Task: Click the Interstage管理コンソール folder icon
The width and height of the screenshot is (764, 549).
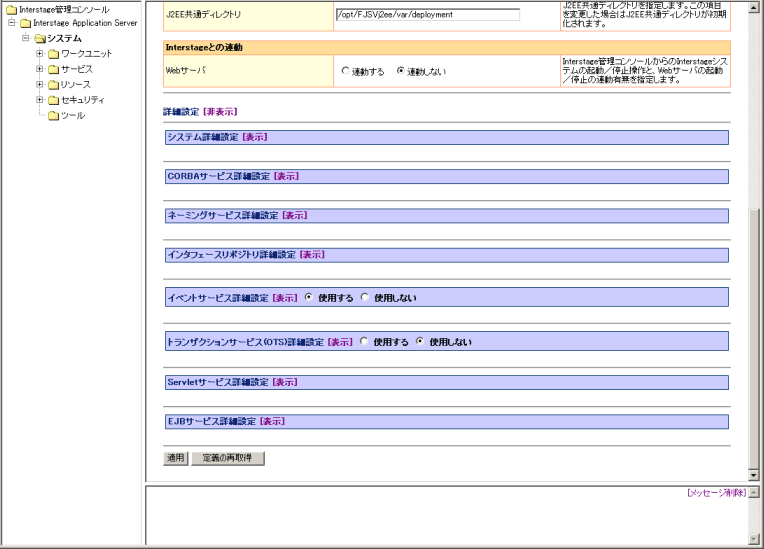Action: point(11,9)
